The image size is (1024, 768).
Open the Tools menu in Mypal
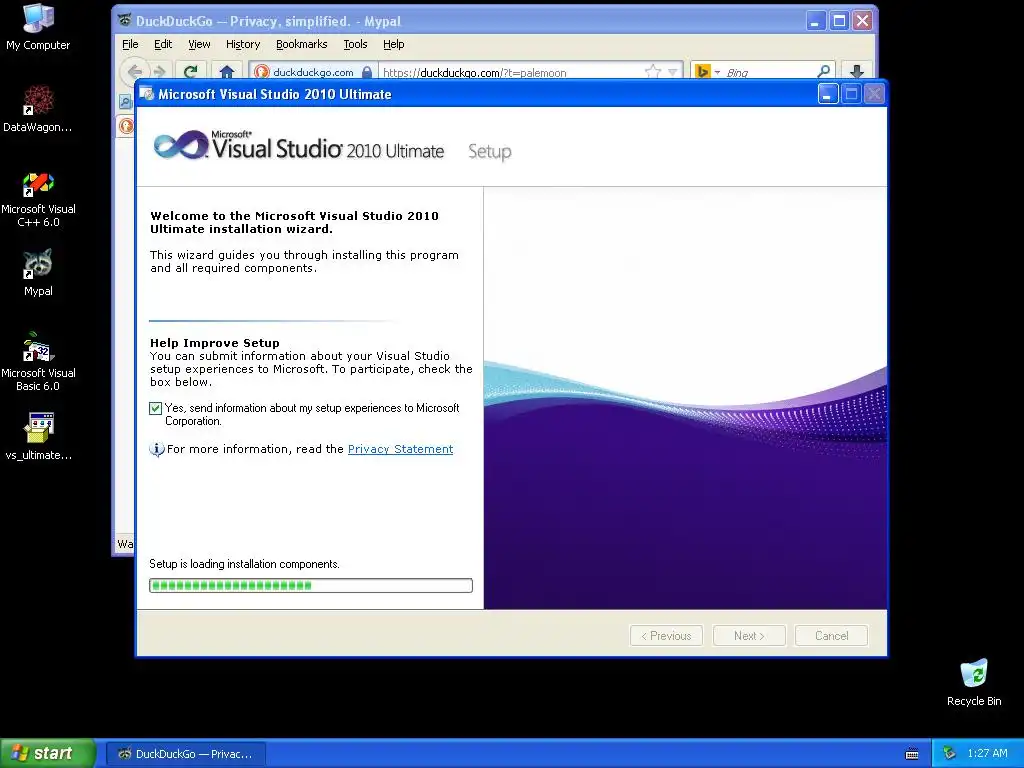pyautogui.click(x=355, y=44)
